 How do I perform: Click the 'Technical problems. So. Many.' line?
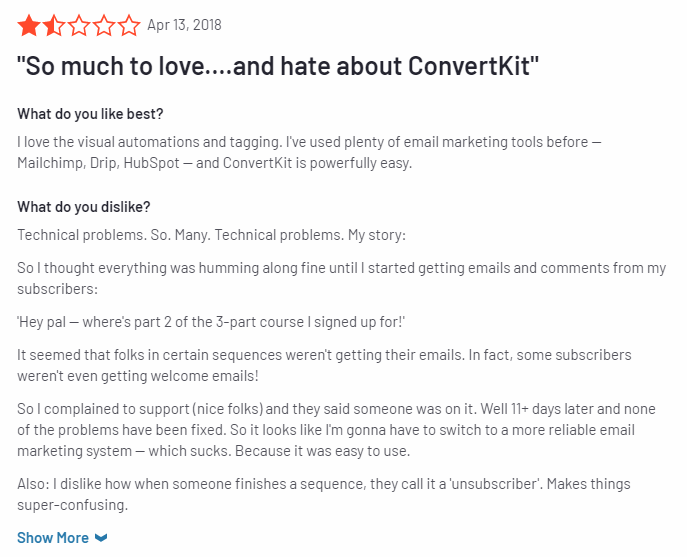pos(212,235)
